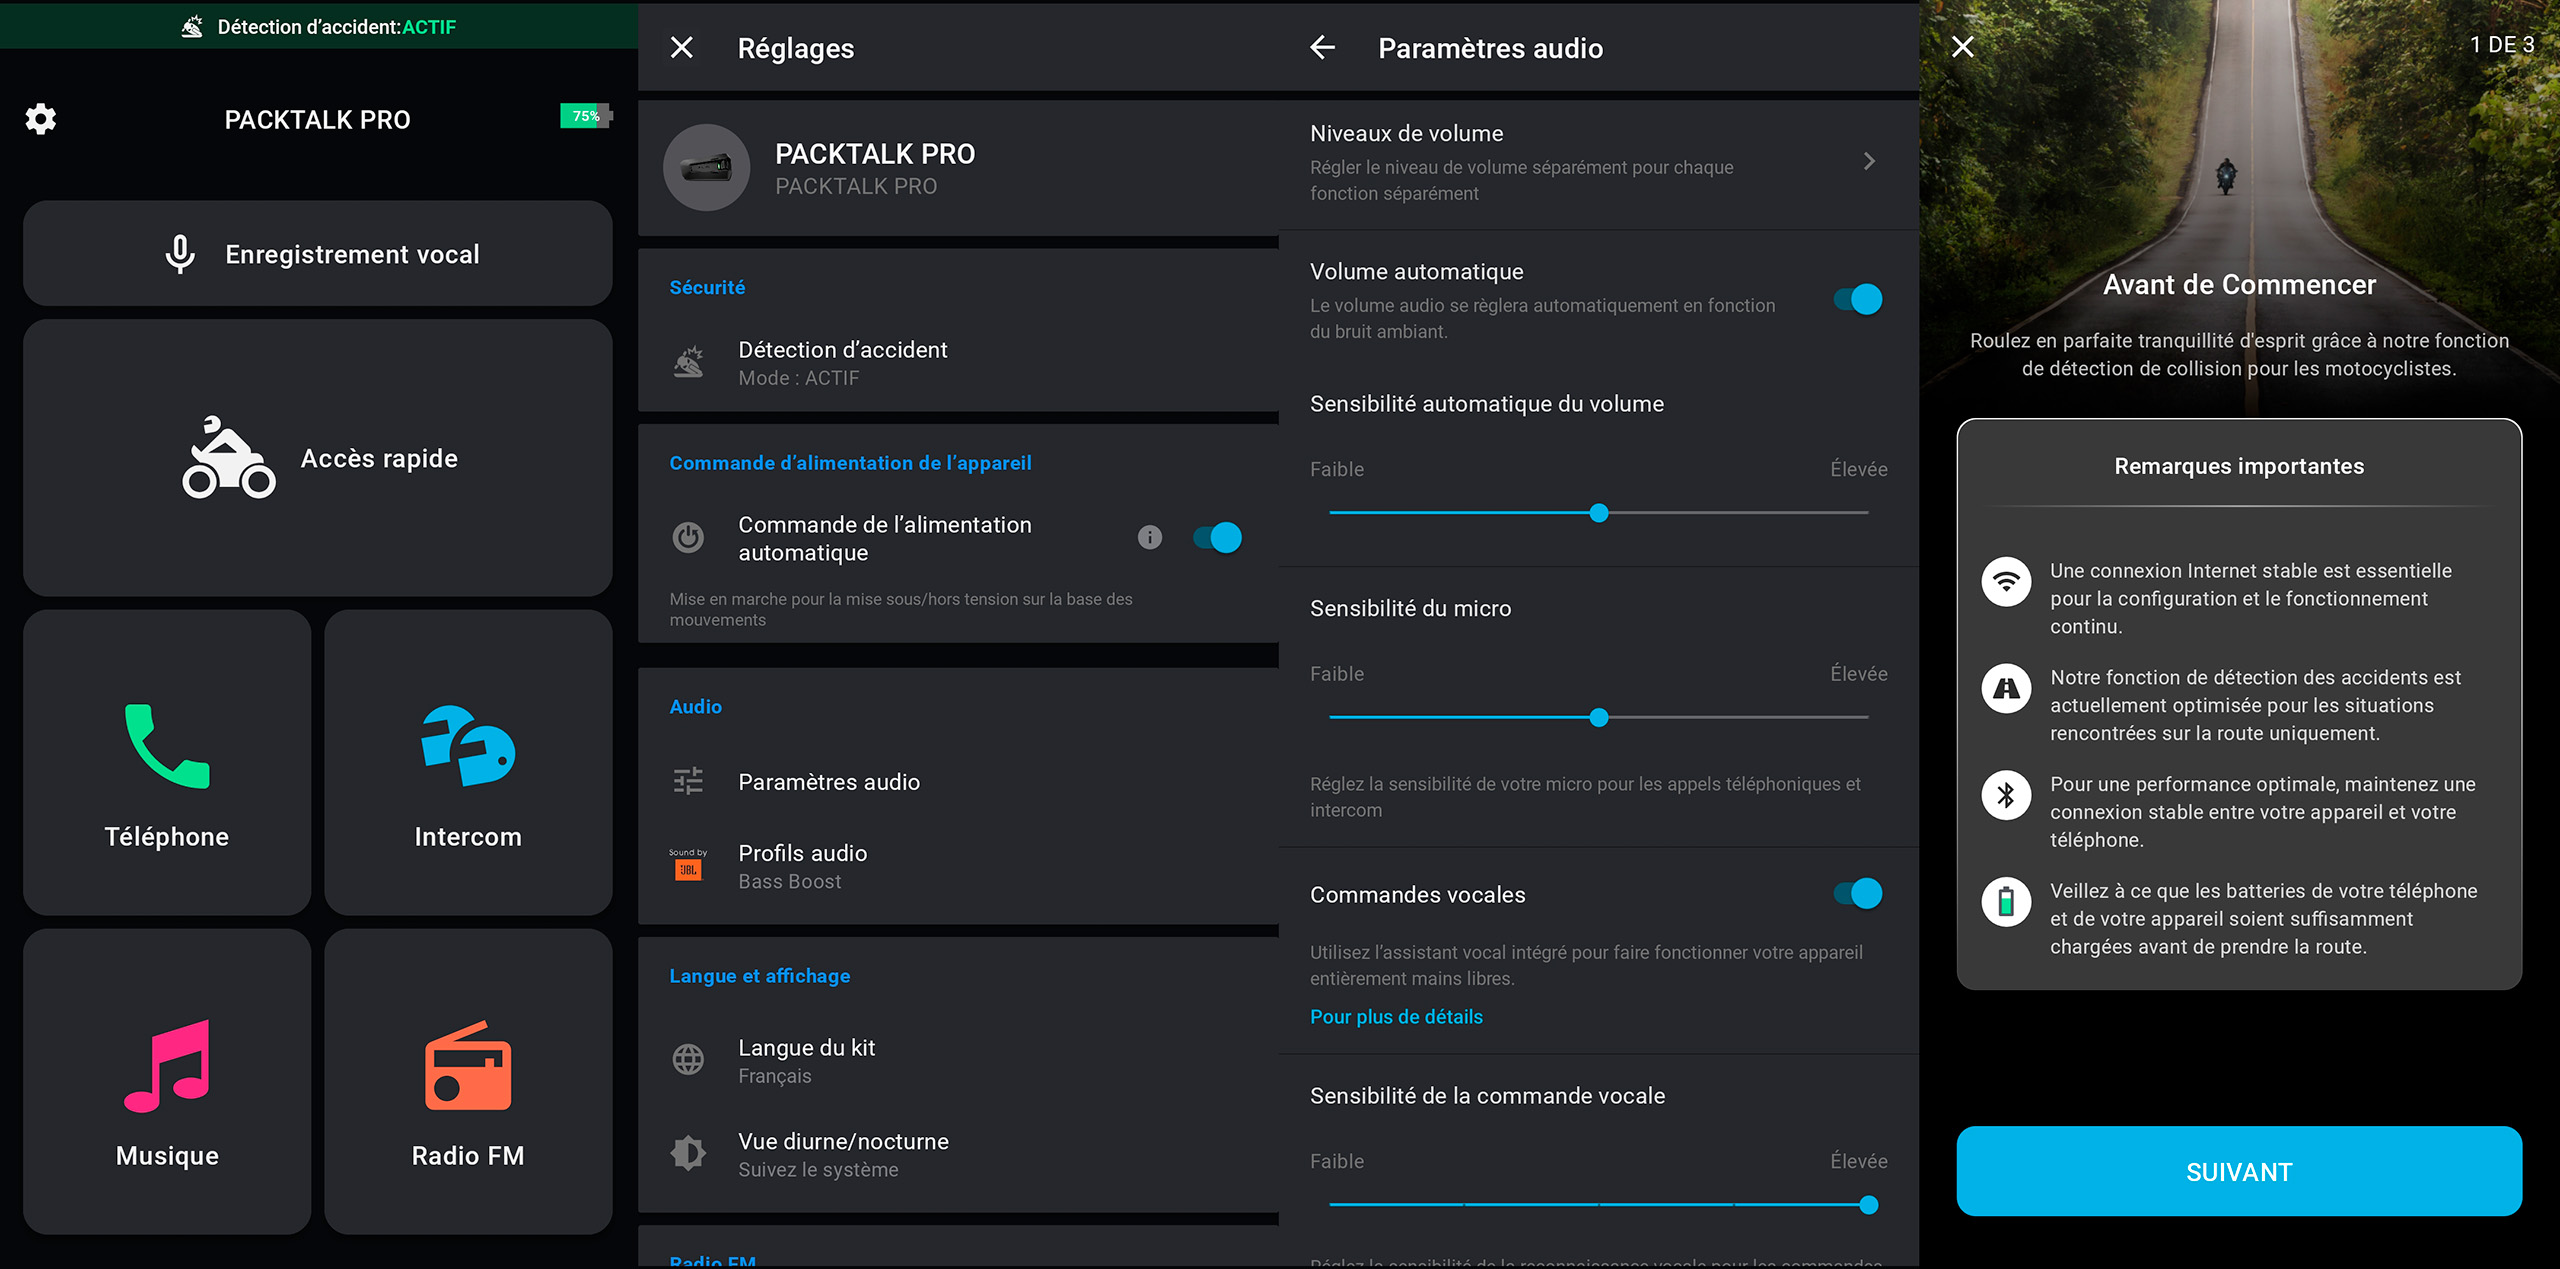Open Intercom helmets icon
Screen dimensions: 2560x1269
pos(468,746)
